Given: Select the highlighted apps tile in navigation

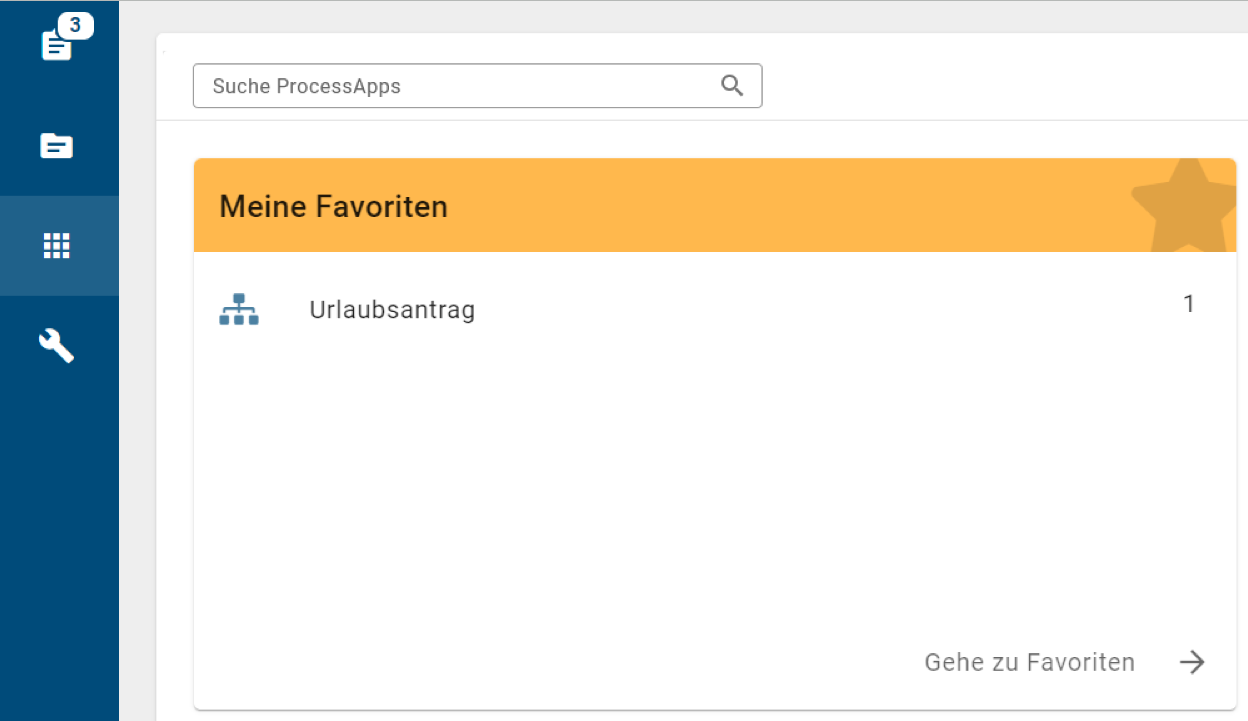Looking at the screenshot, I should tap(55, 245).
